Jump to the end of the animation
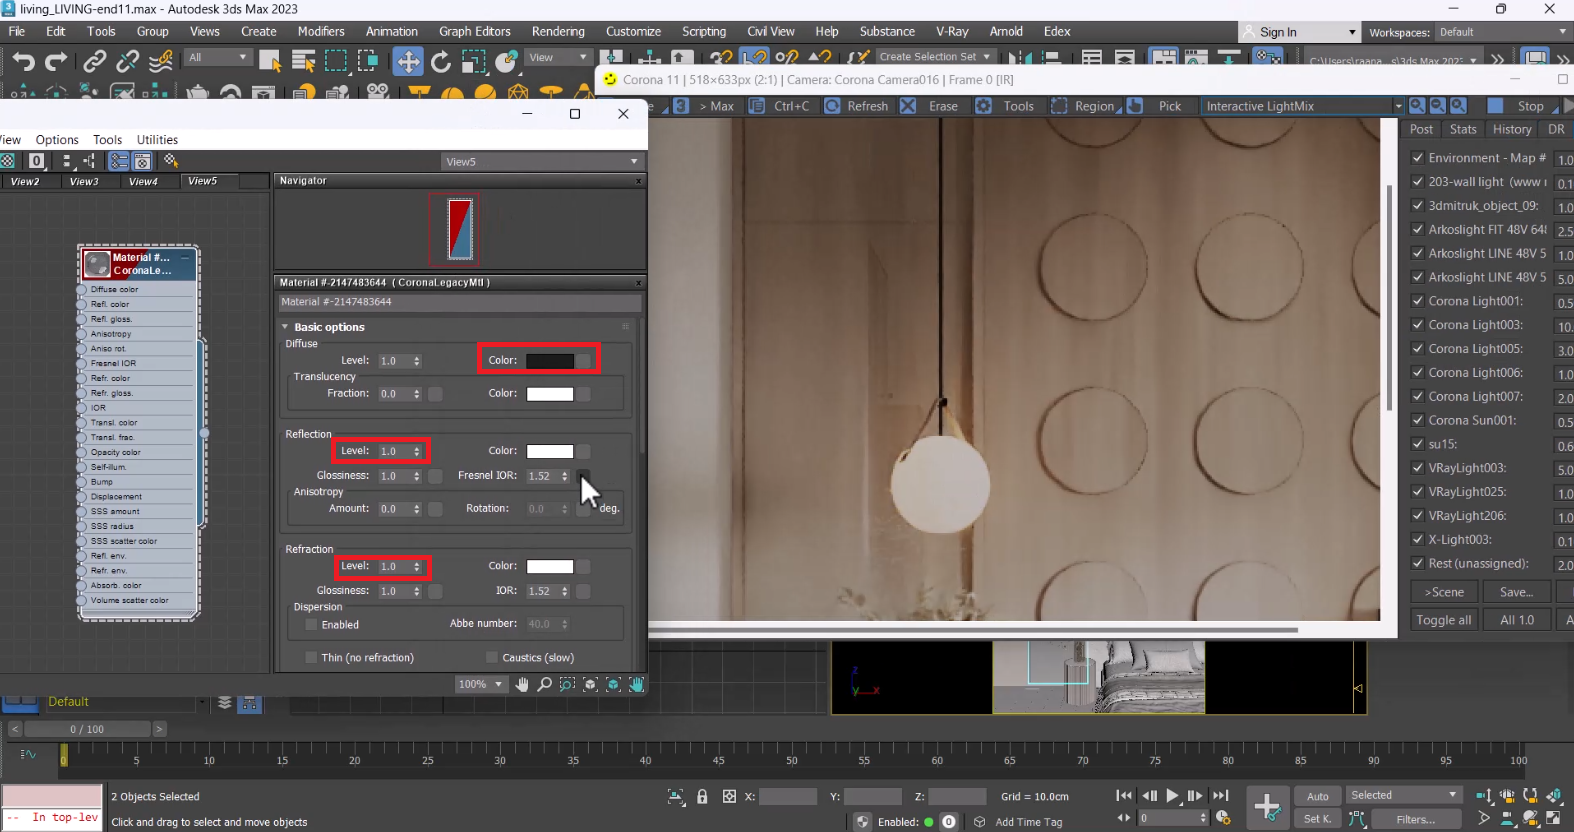The width and height of the screenshot is (1574, 832). [x=1220, y=796]
